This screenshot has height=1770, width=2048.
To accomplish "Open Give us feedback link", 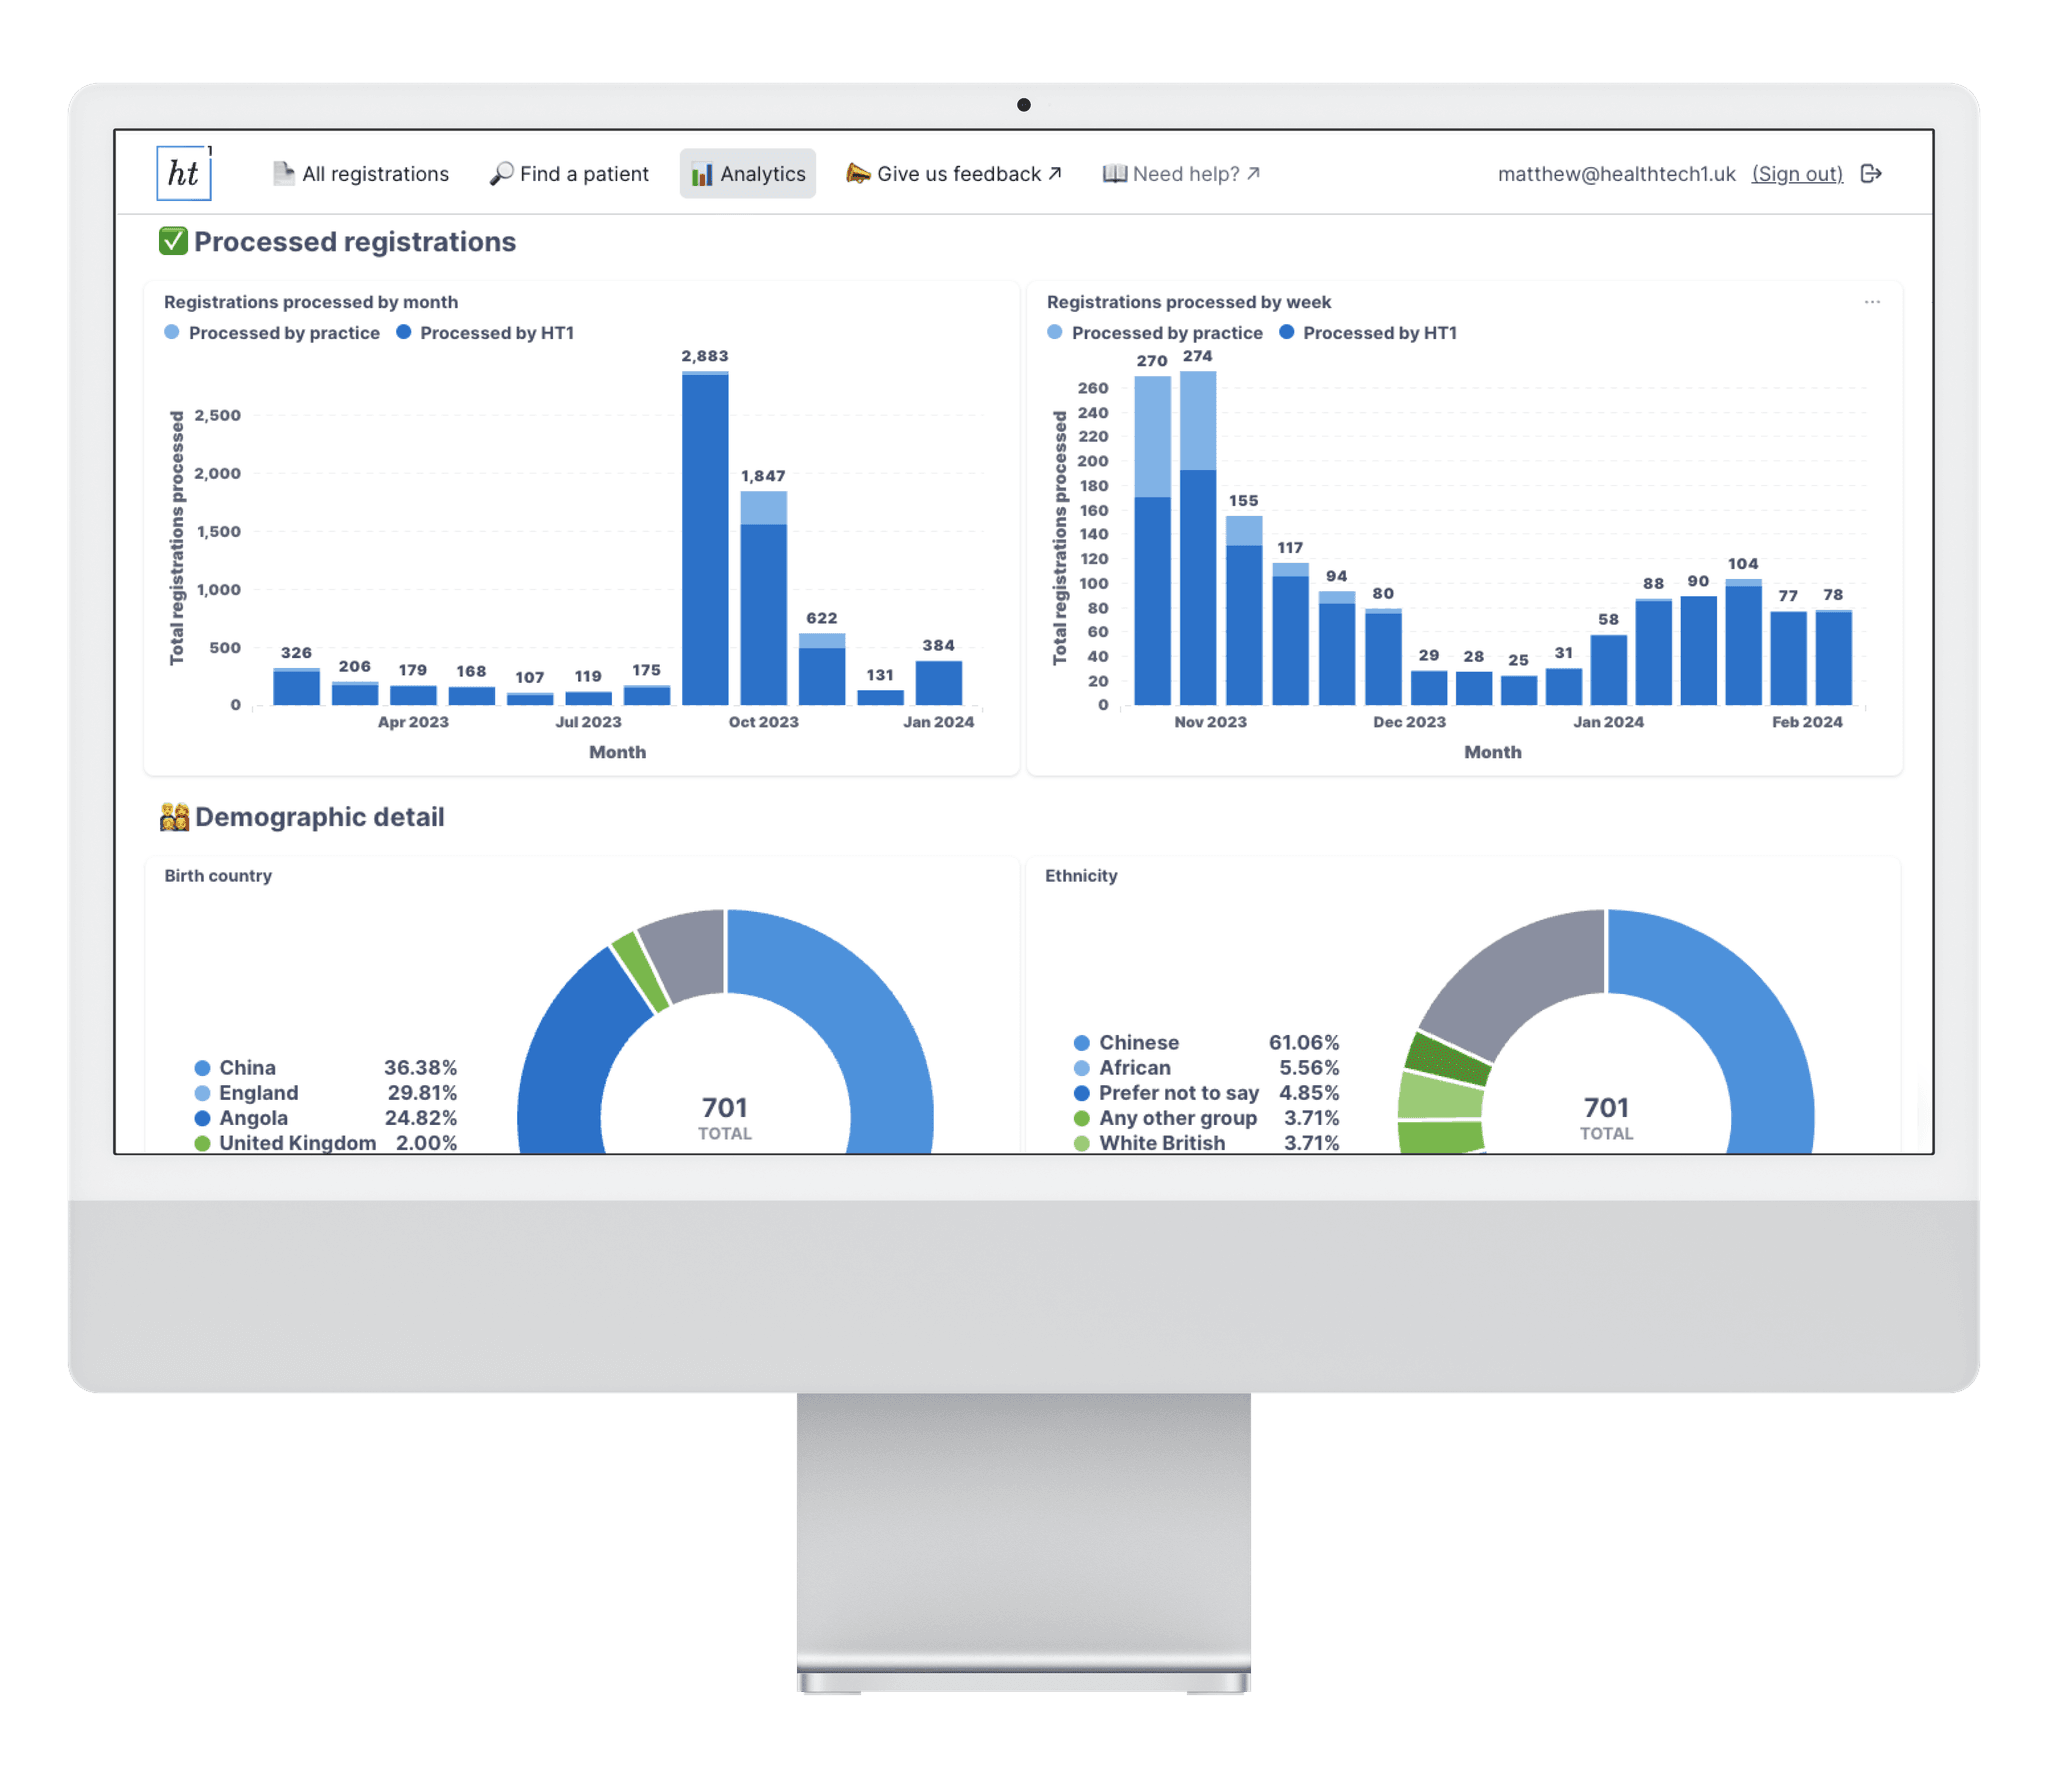I will (954, 174).
